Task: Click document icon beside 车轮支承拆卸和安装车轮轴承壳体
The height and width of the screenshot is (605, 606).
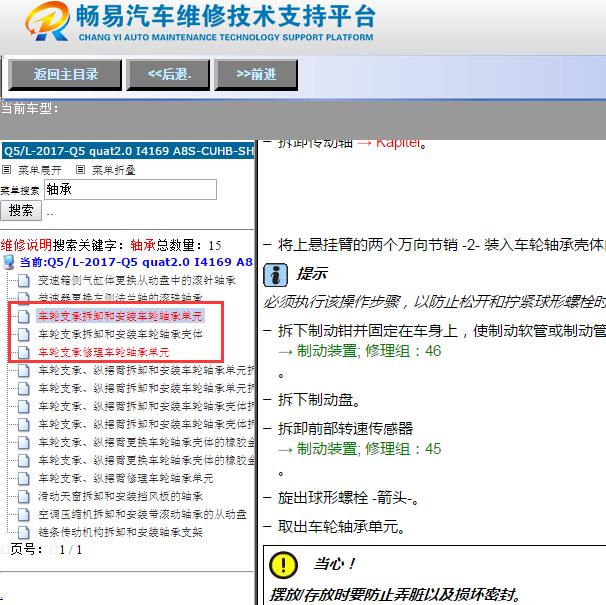Action: [x=24, y=334]
